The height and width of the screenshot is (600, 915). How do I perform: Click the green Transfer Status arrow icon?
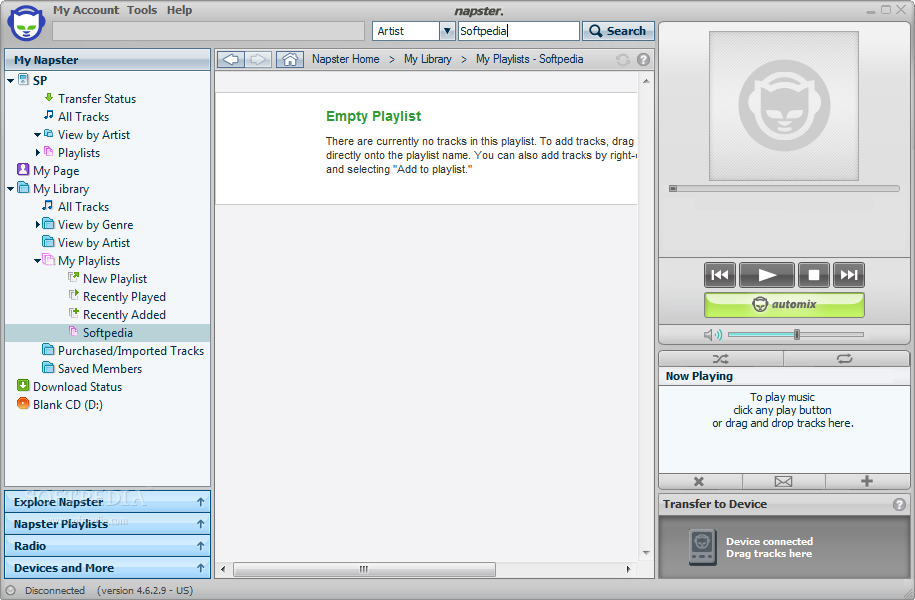[x=49, y=97]
